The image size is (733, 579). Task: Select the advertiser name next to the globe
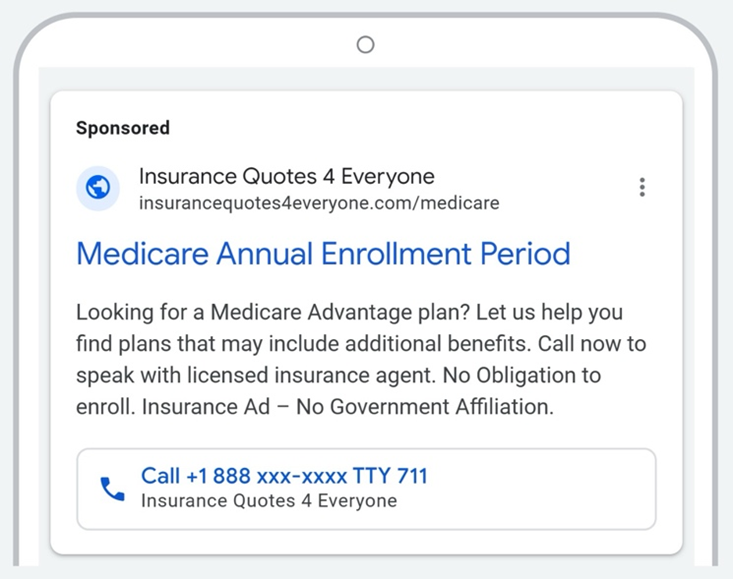click(286, 177)
